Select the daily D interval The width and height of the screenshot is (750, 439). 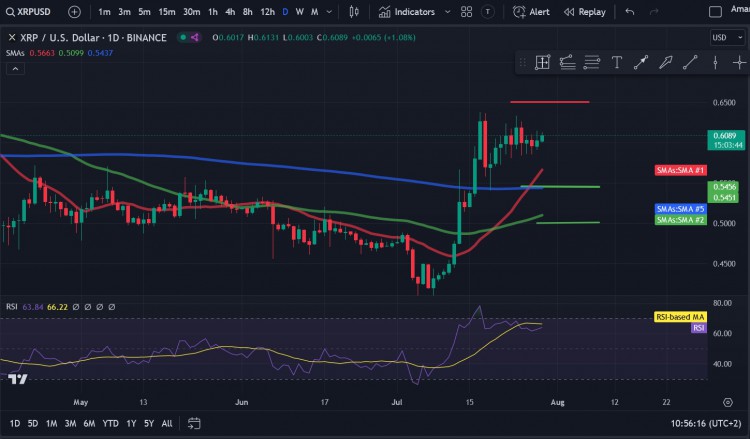point(285,11)
